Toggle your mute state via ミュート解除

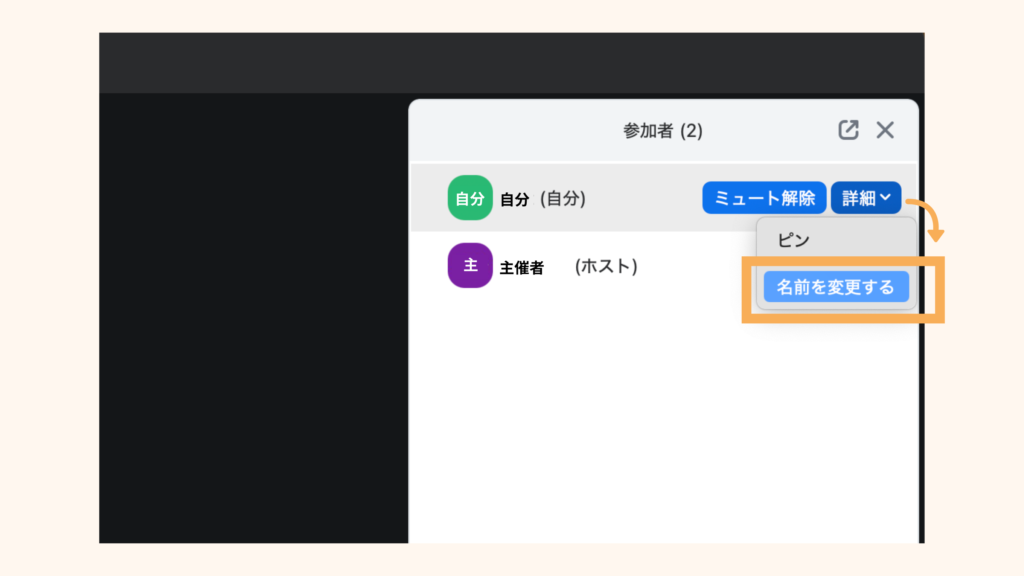[764, 197]
